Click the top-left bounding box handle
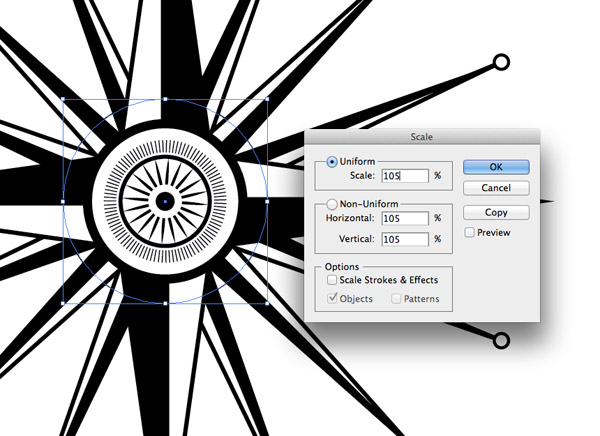Screen dimensions: 600x436 tap(63, 100)
